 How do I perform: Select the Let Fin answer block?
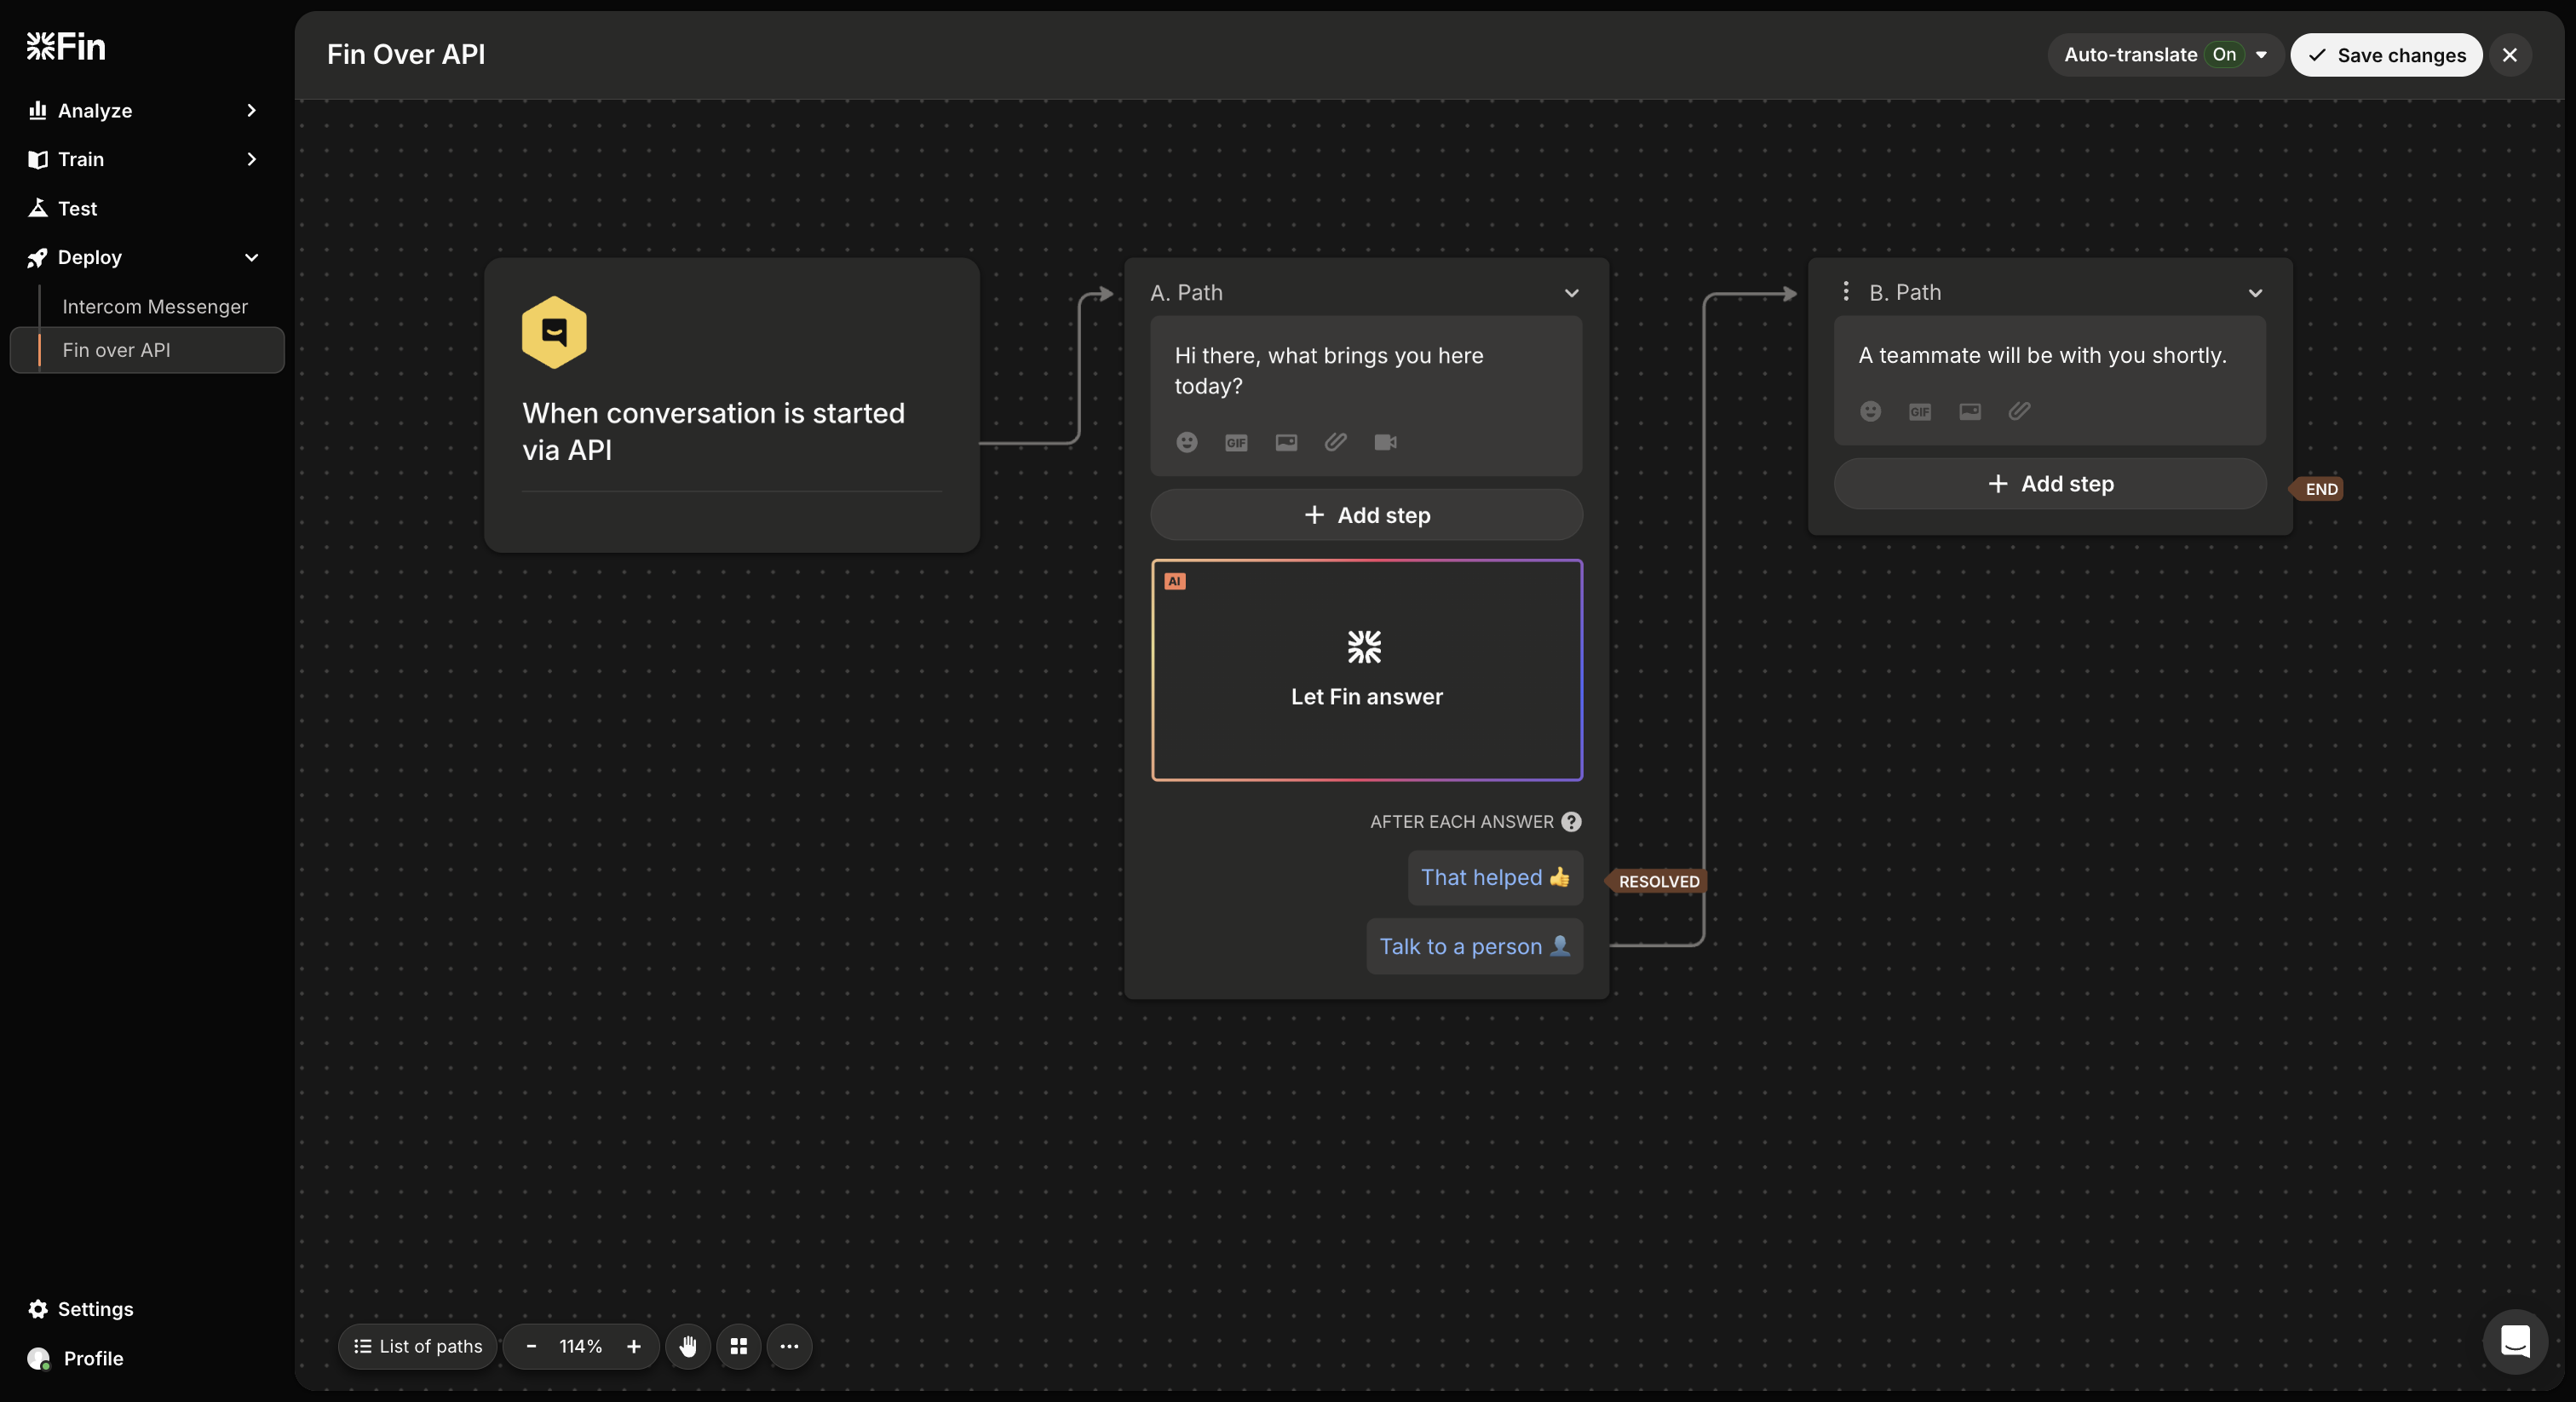1367,670
